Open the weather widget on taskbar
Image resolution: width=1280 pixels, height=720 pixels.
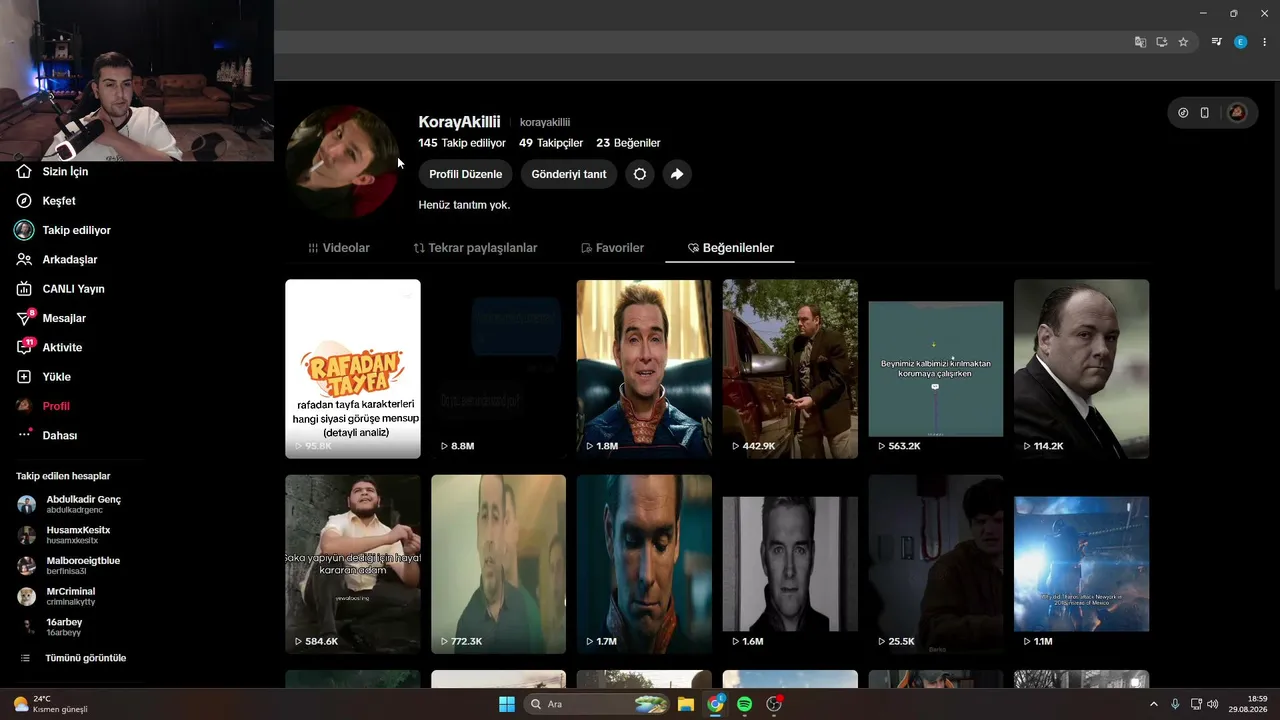point(50,704)
